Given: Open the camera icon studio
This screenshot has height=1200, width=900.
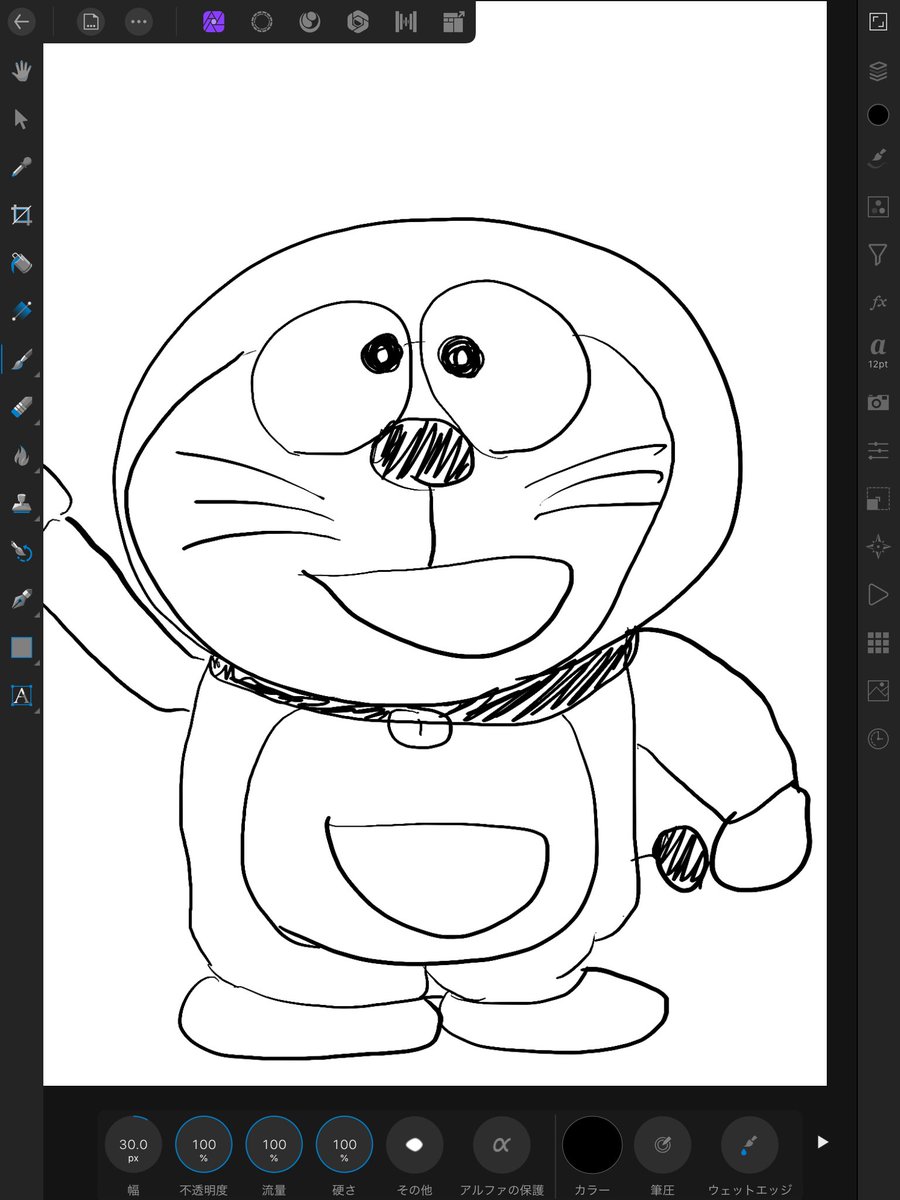Looking at the screenshot, I should [878, 402].
